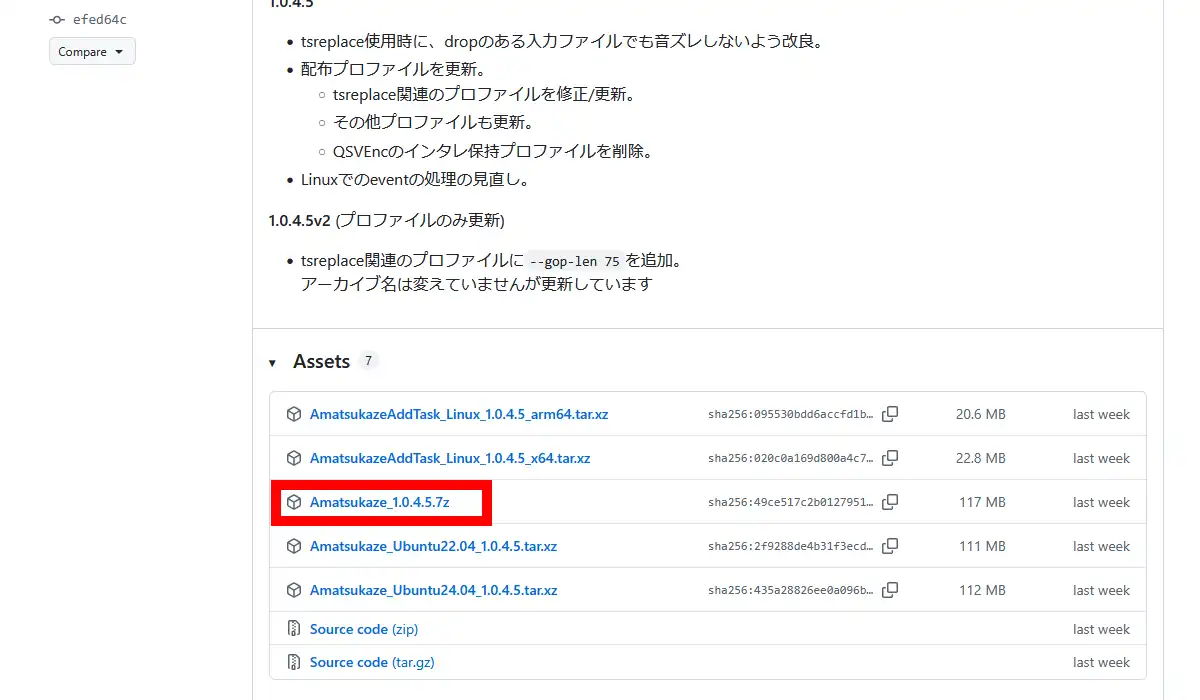
Task: Click the Assets heading text
Action: [321, 362]
